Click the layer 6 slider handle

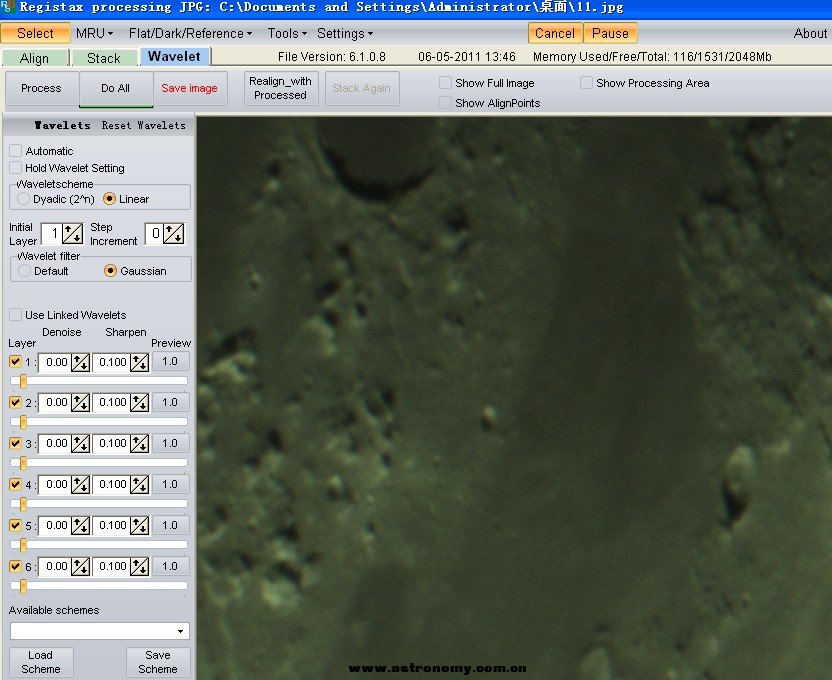click(23, 586)
